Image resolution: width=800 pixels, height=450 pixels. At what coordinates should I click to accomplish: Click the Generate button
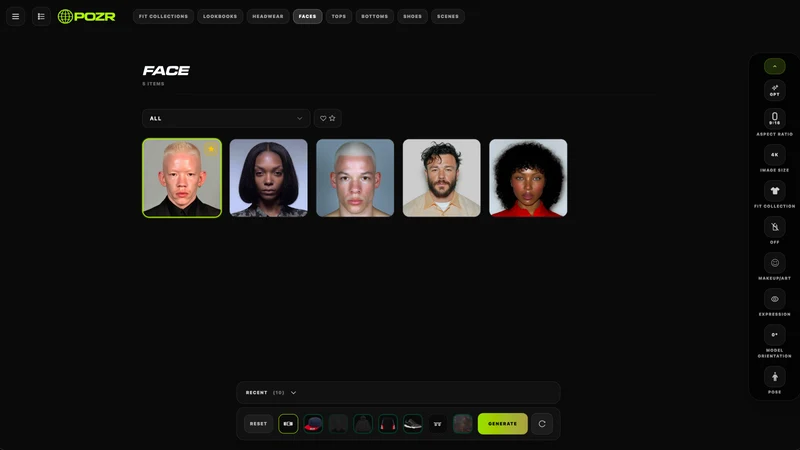pyautogui.click(x=503, y=424)
